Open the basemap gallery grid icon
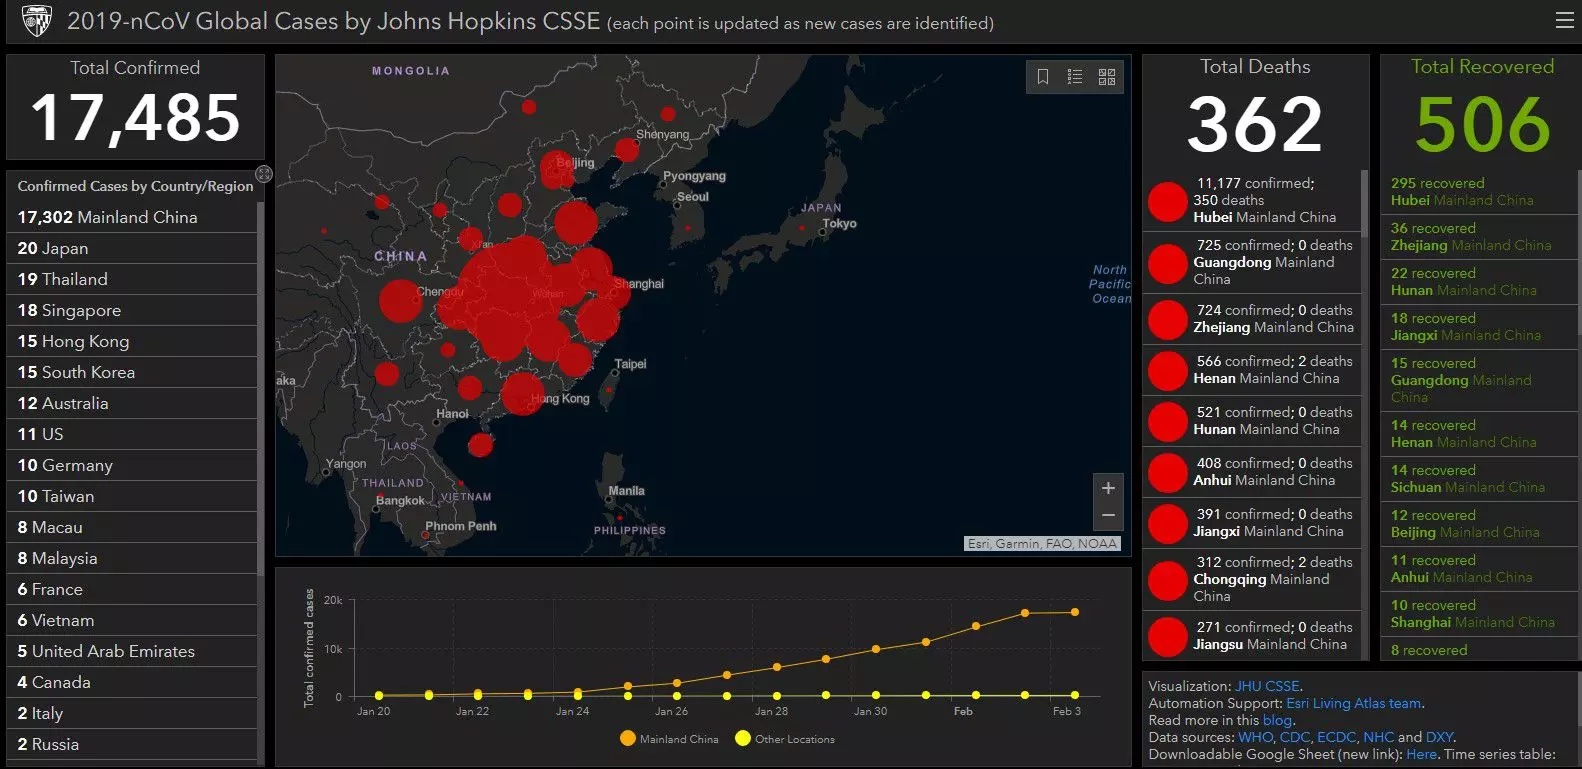 tap(1107, 77)
